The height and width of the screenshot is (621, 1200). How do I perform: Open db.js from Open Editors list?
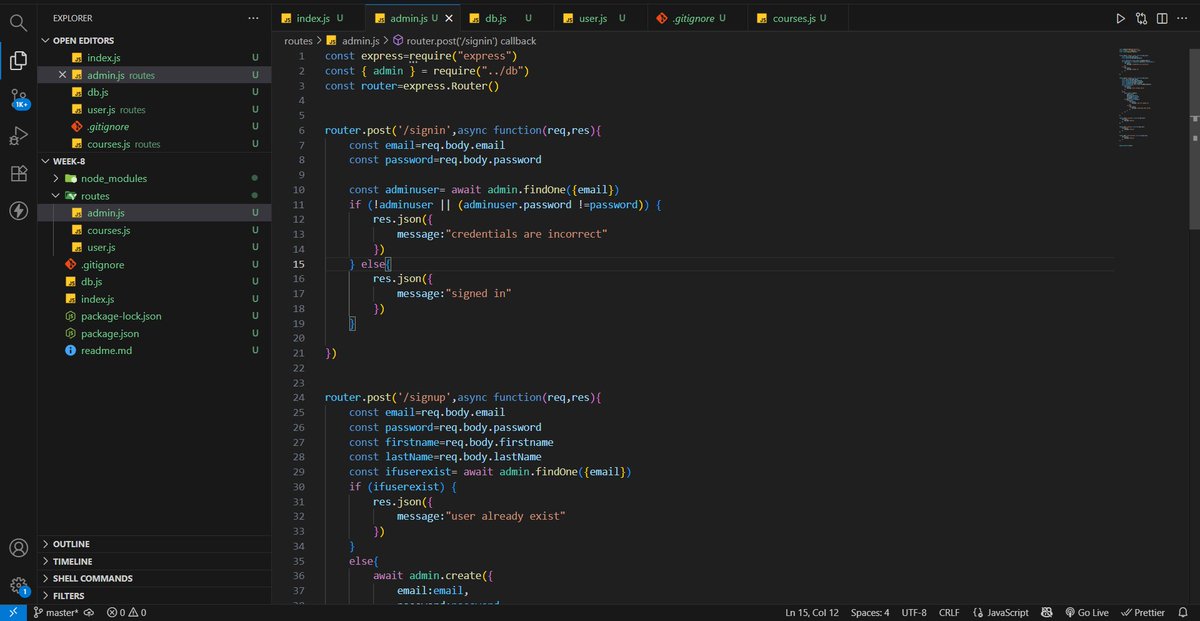click(154, 92)
